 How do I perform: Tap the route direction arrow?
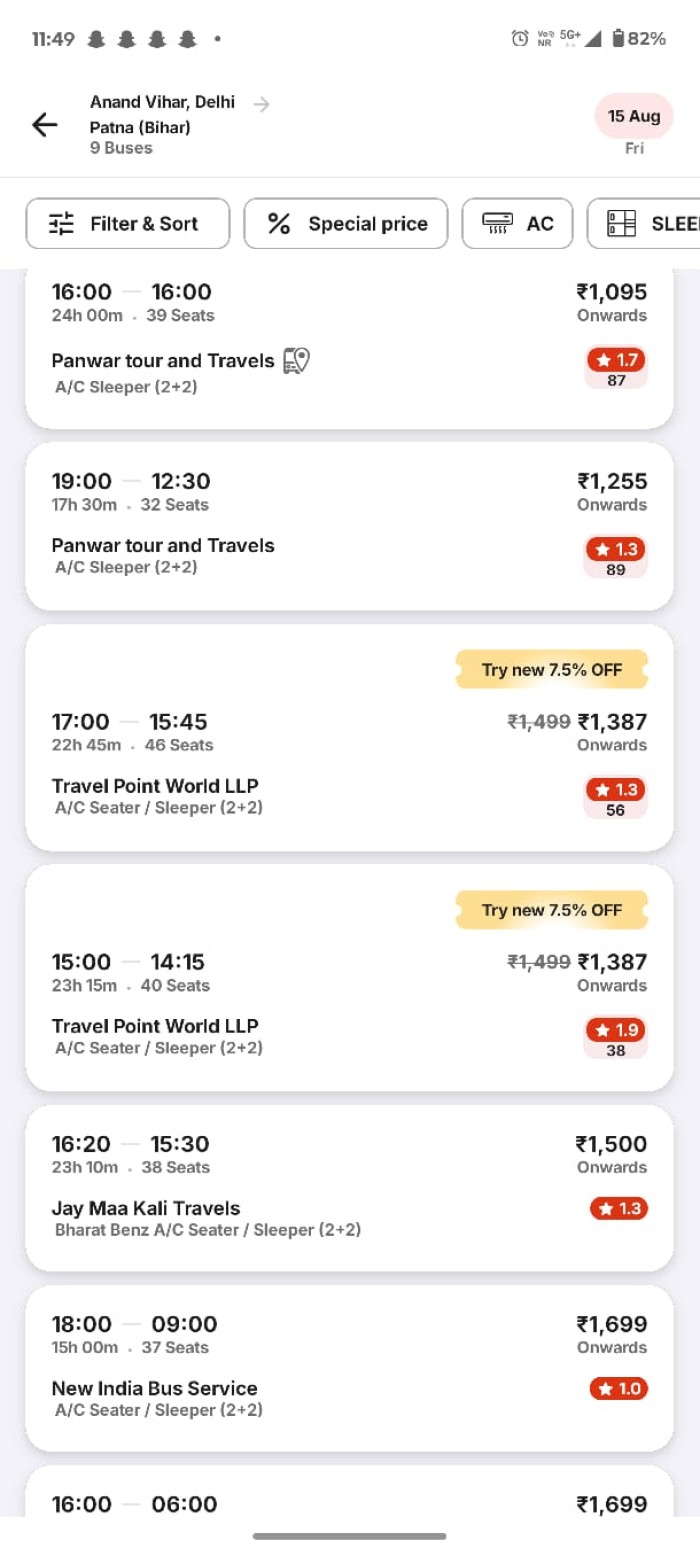[262, 103]
